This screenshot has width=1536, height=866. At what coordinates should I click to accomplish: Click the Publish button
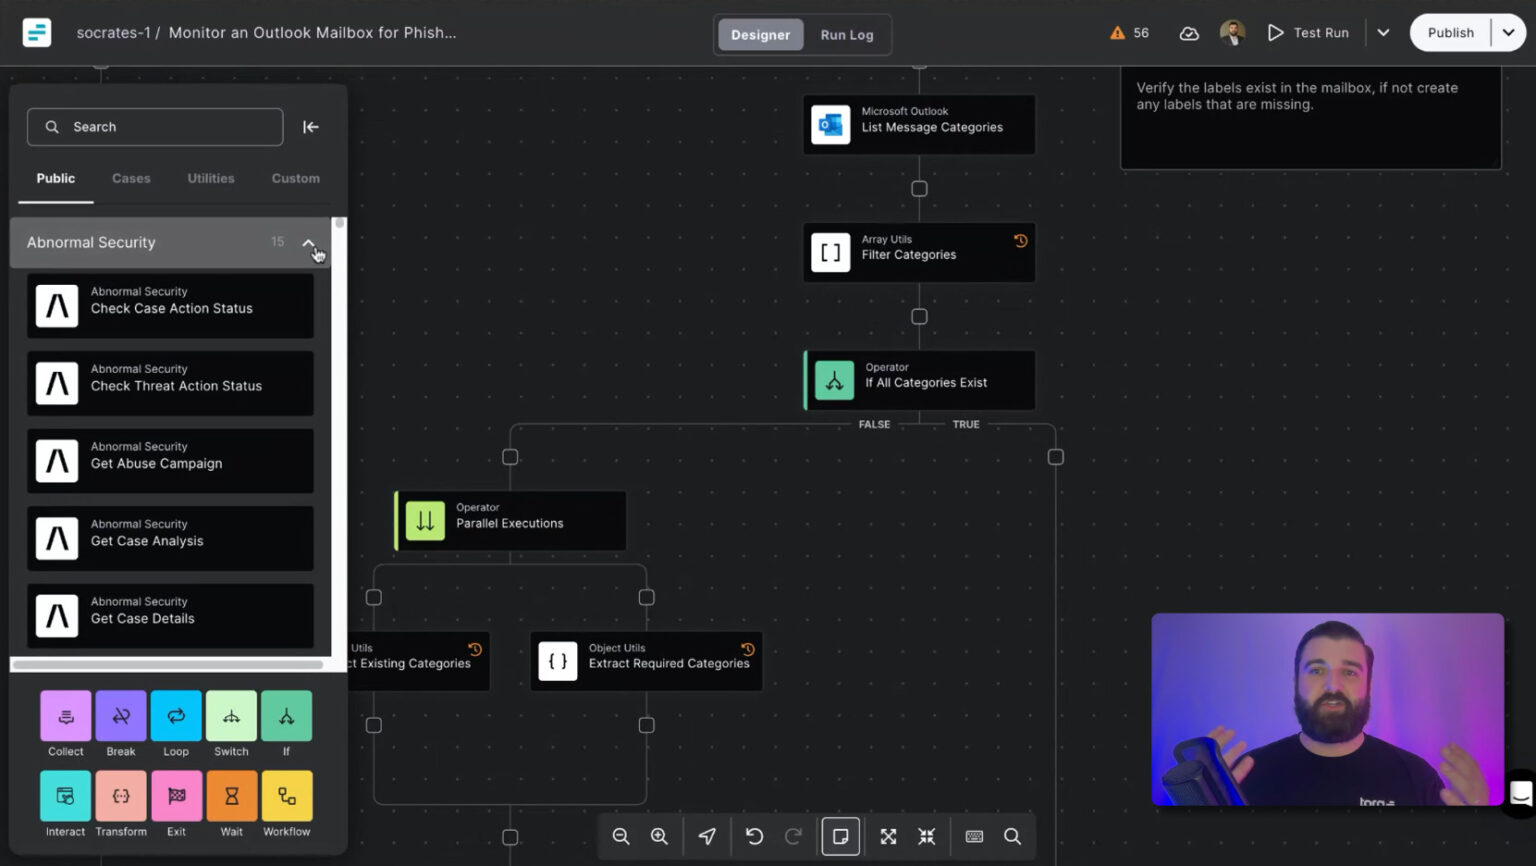tap(1450, 32)
